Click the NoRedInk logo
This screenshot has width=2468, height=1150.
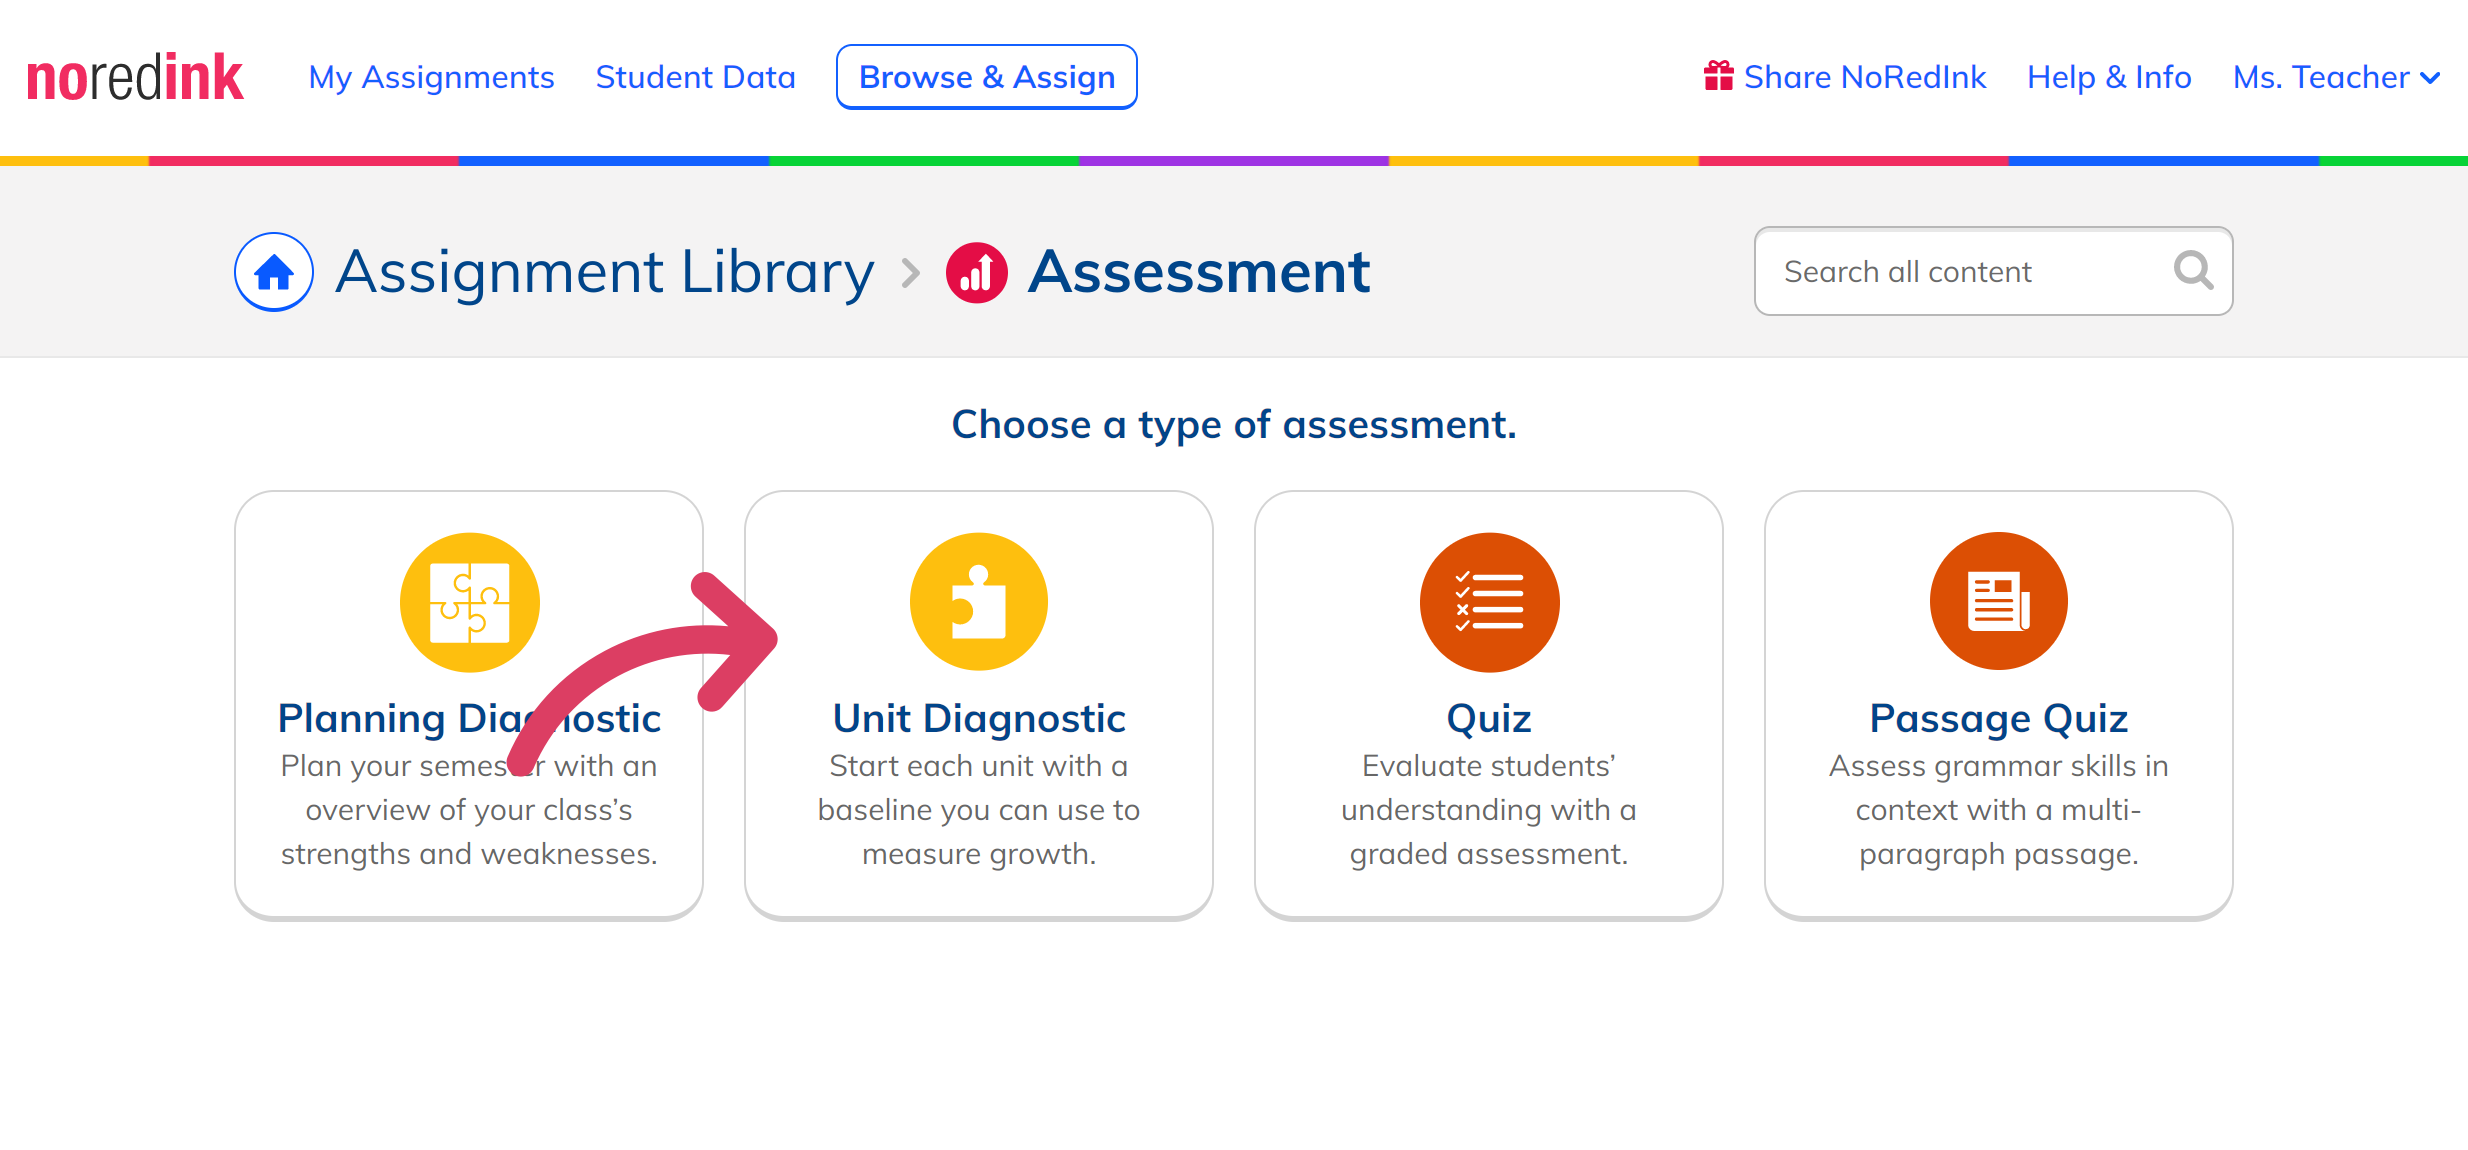click(x=135, y=78)
